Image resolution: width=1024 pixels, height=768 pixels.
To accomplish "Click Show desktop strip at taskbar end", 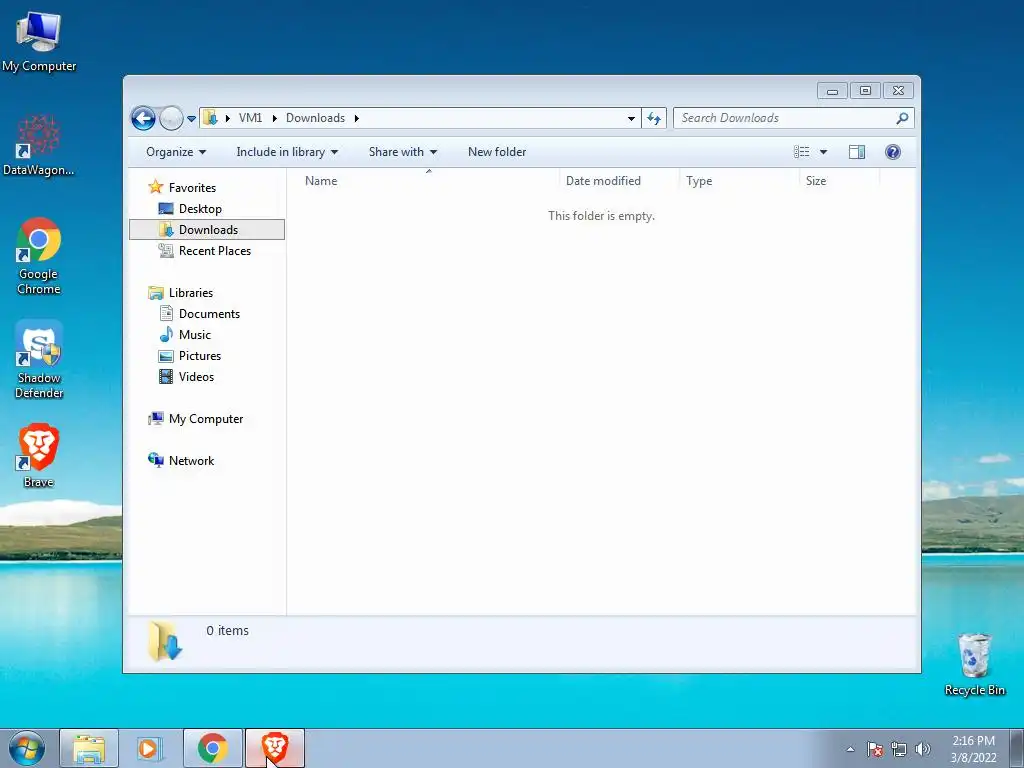I will pyautogui.click(x=1017, y=749).
